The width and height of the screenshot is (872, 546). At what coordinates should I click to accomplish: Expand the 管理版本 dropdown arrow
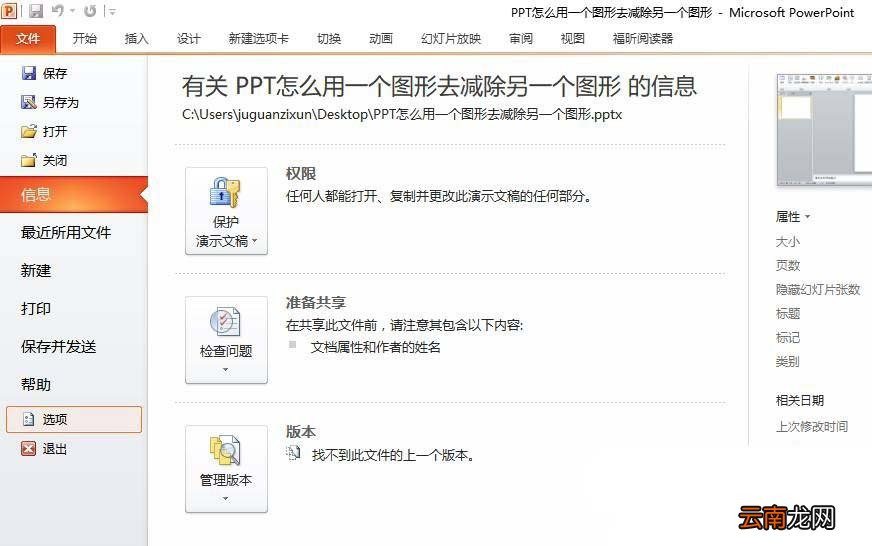(x=225, y=499)
